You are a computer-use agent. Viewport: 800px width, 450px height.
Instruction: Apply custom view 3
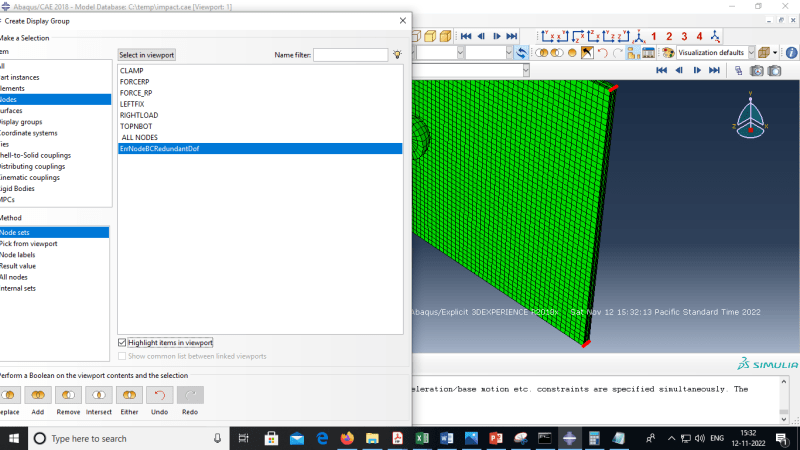[684, 36]
